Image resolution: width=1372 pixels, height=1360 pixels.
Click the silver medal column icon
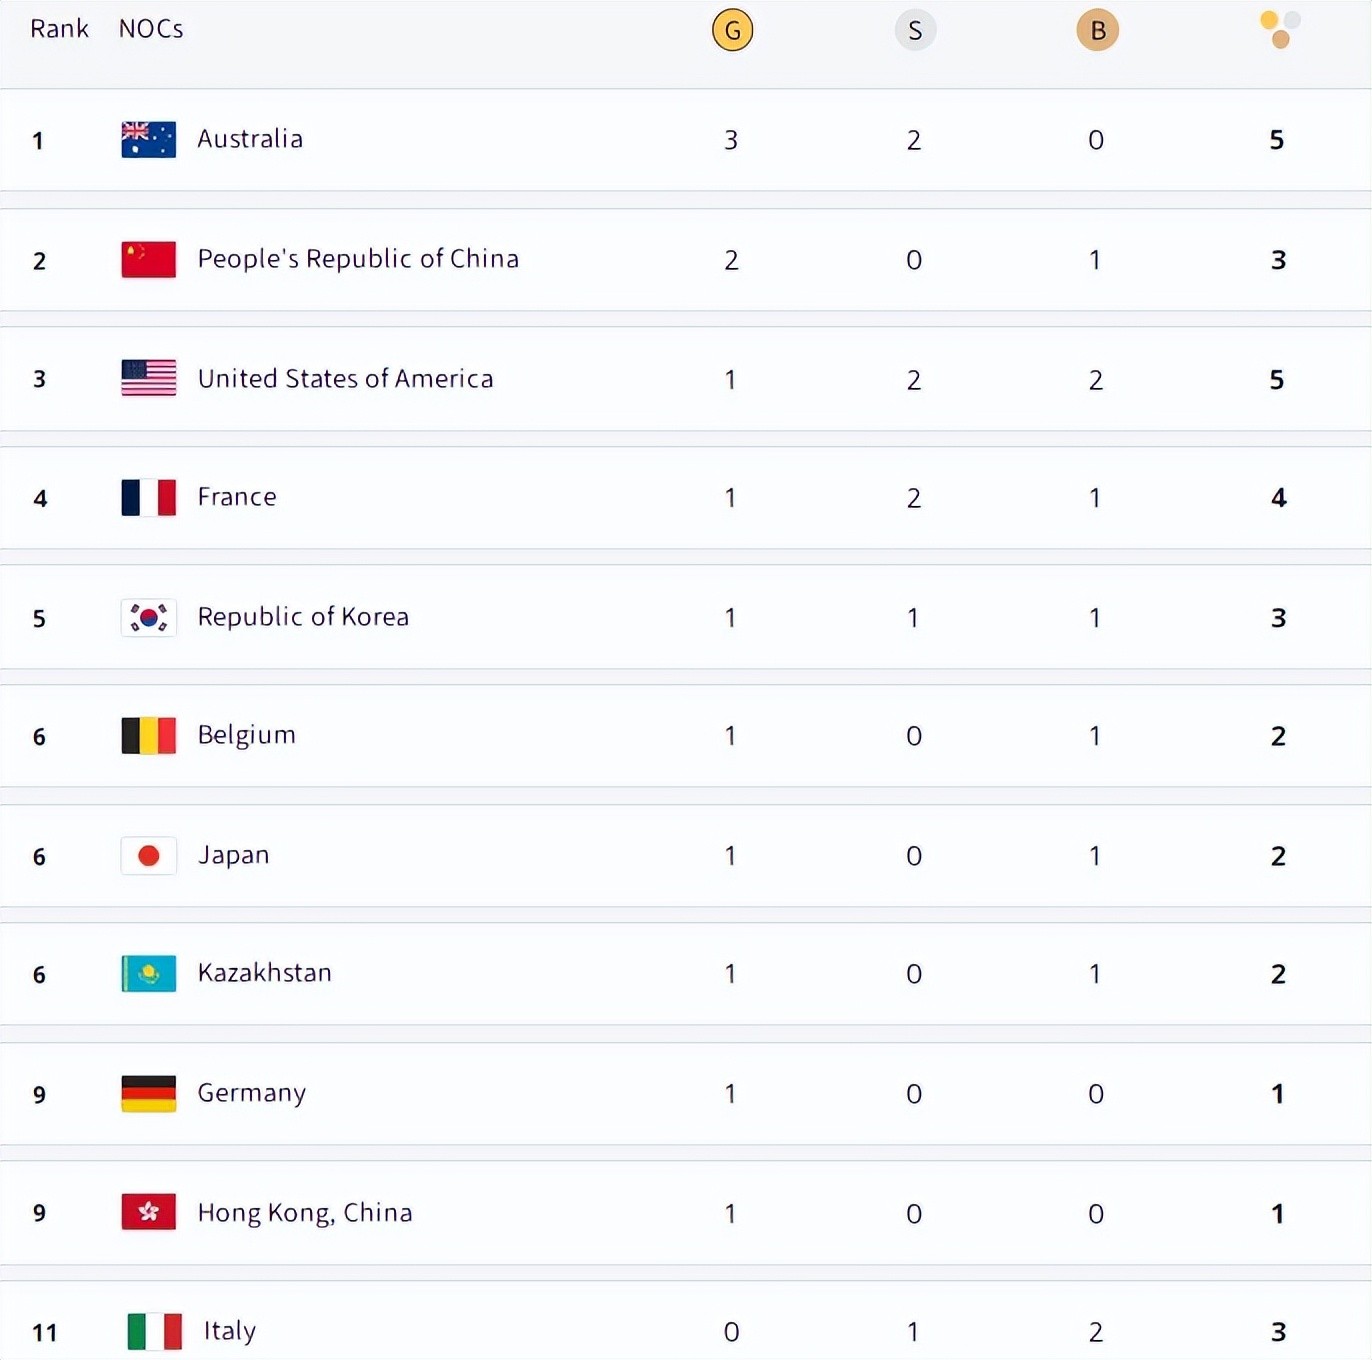(915, 30)
